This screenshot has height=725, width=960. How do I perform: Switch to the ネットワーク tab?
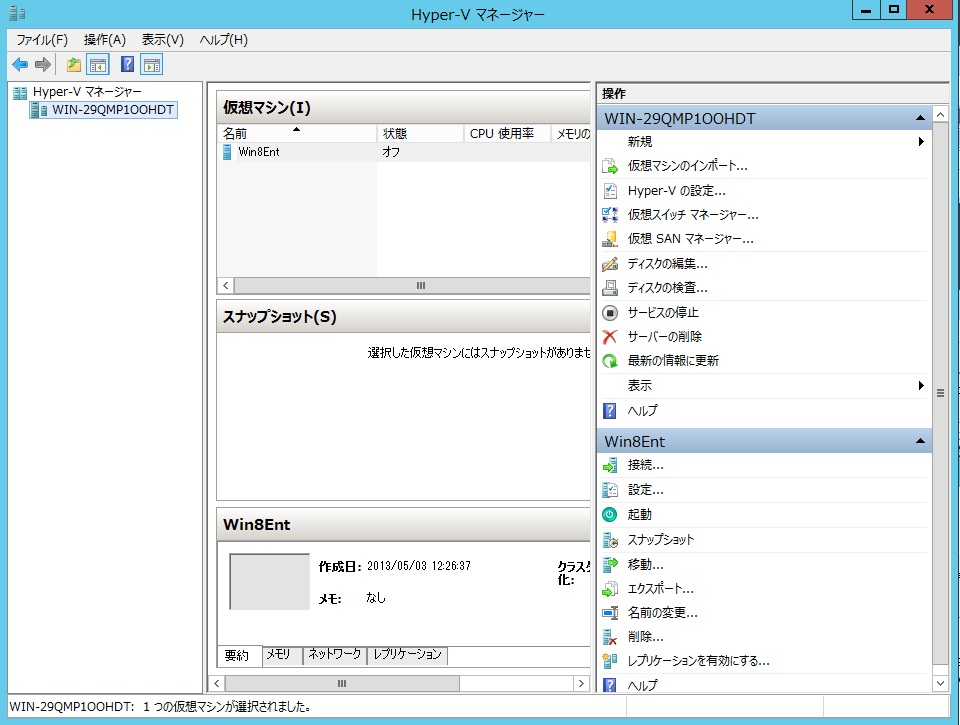coord(334,654)
